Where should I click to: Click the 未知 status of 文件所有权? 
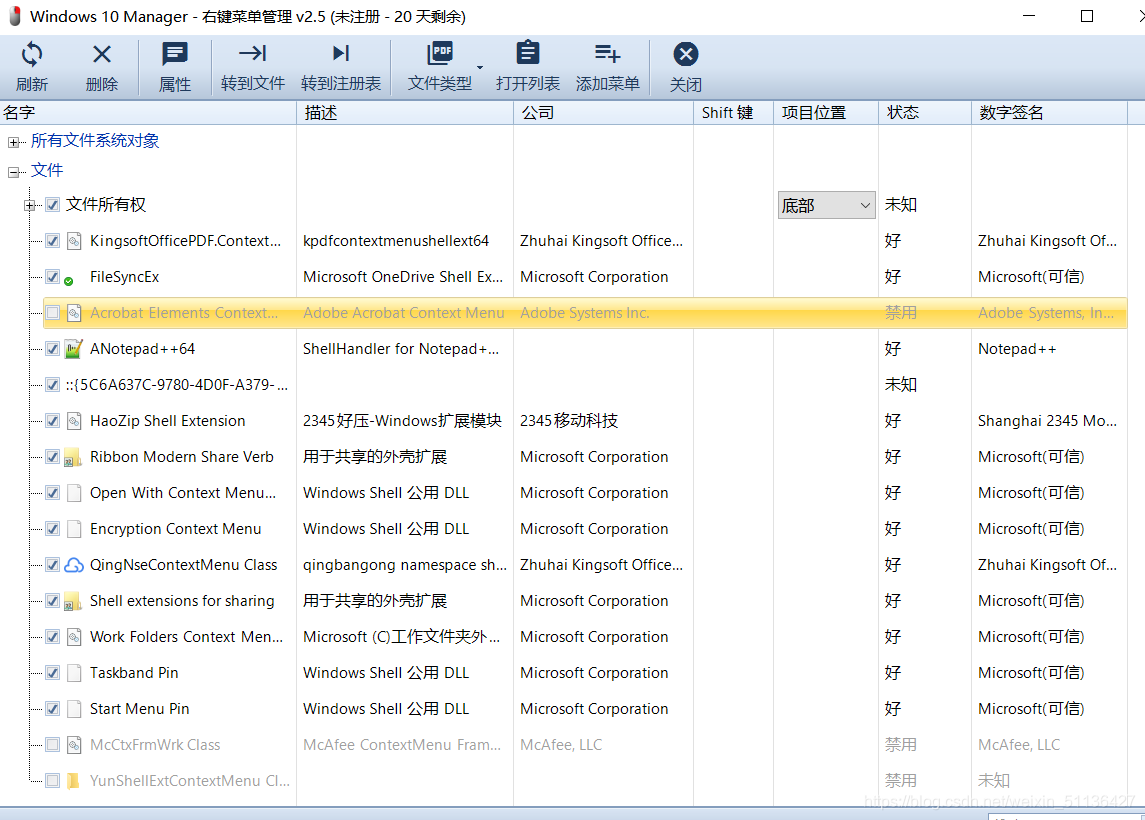point(900,204)
